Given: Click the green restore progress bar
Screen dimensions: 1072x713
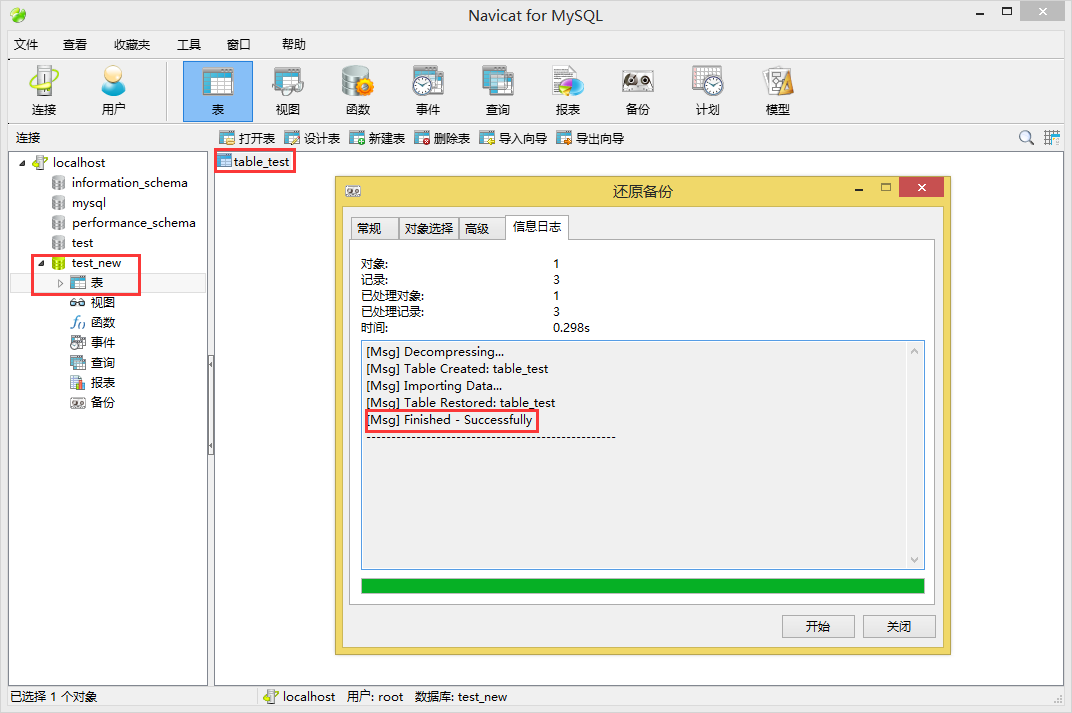Looking at the screenshot, I should point(643,586).
